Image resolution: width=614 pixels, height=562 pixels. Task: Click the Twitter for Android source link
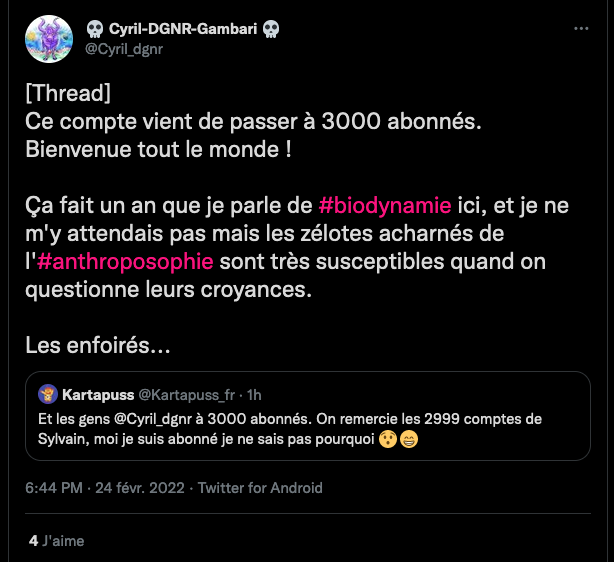coord(260,488)
